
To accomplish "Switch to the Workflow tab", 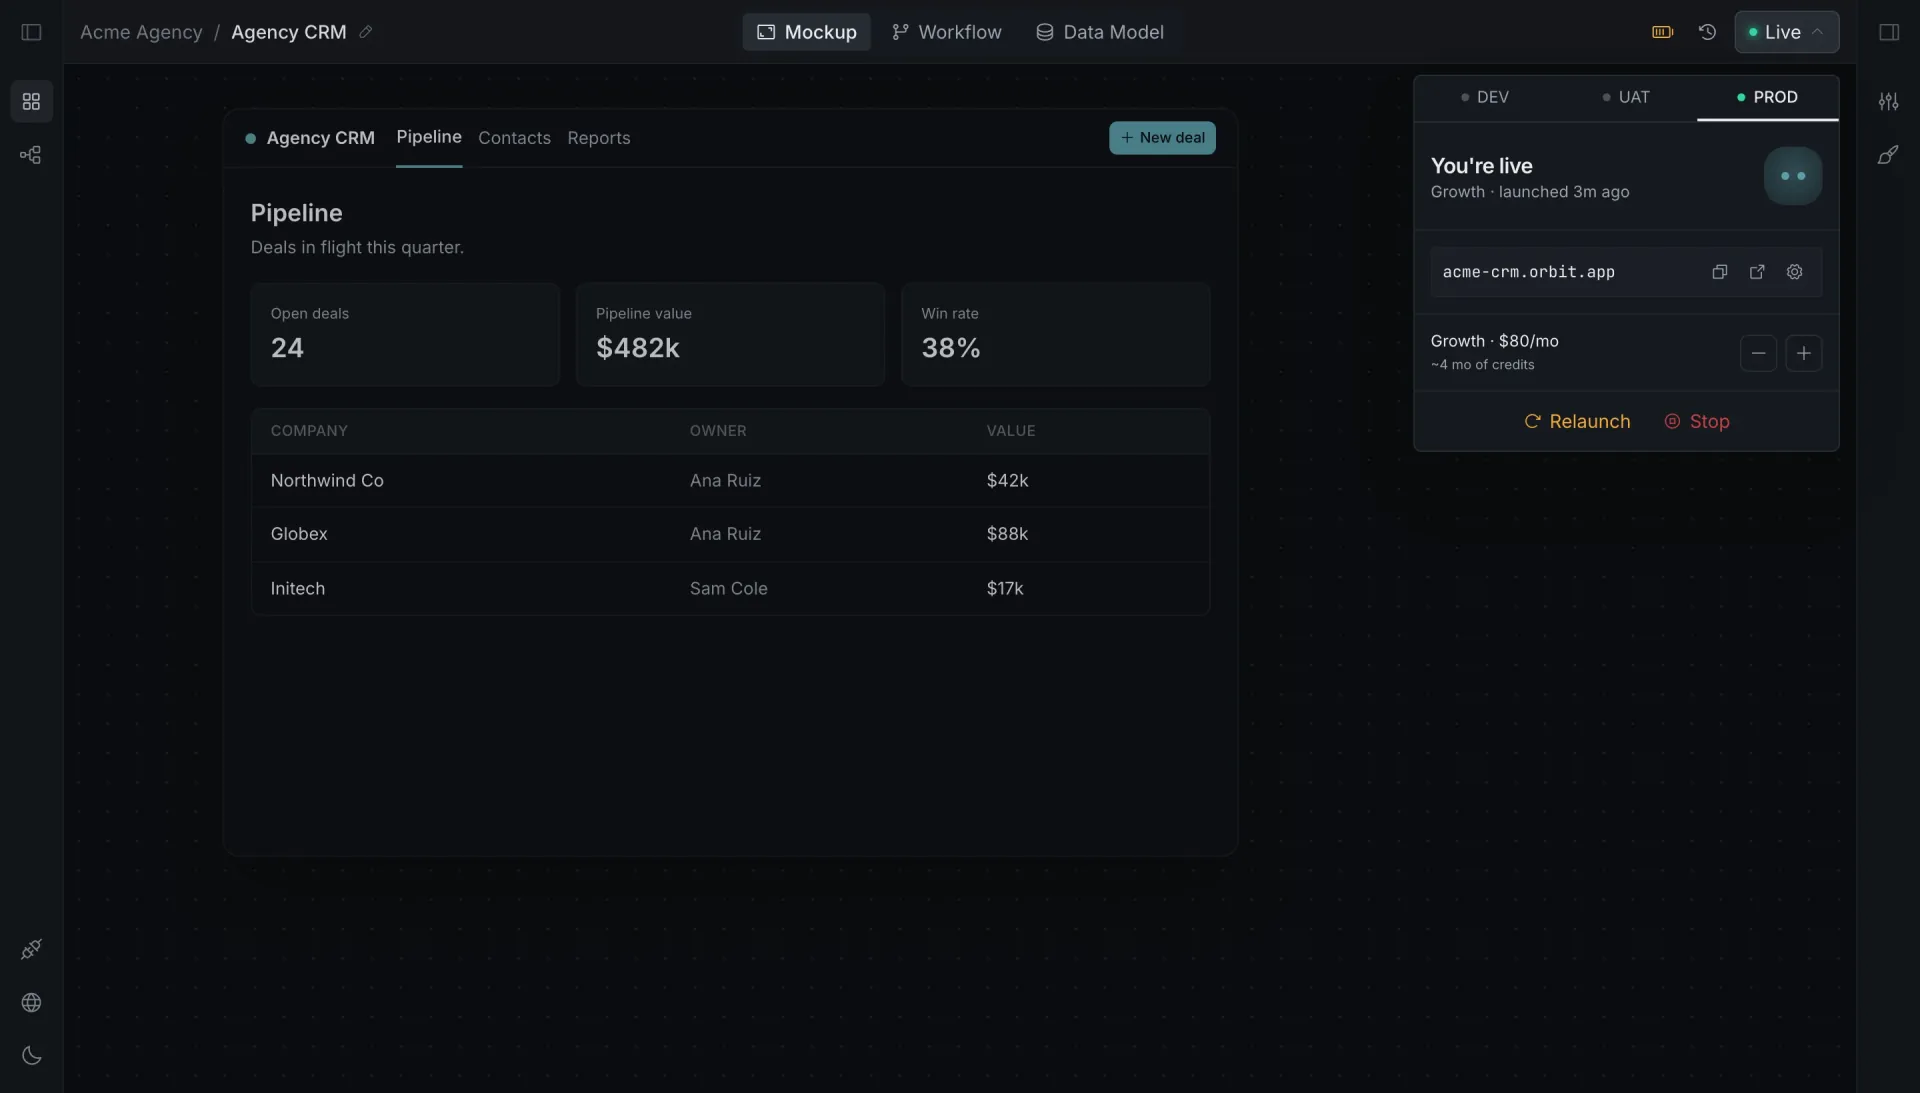I will click(946, 32).
